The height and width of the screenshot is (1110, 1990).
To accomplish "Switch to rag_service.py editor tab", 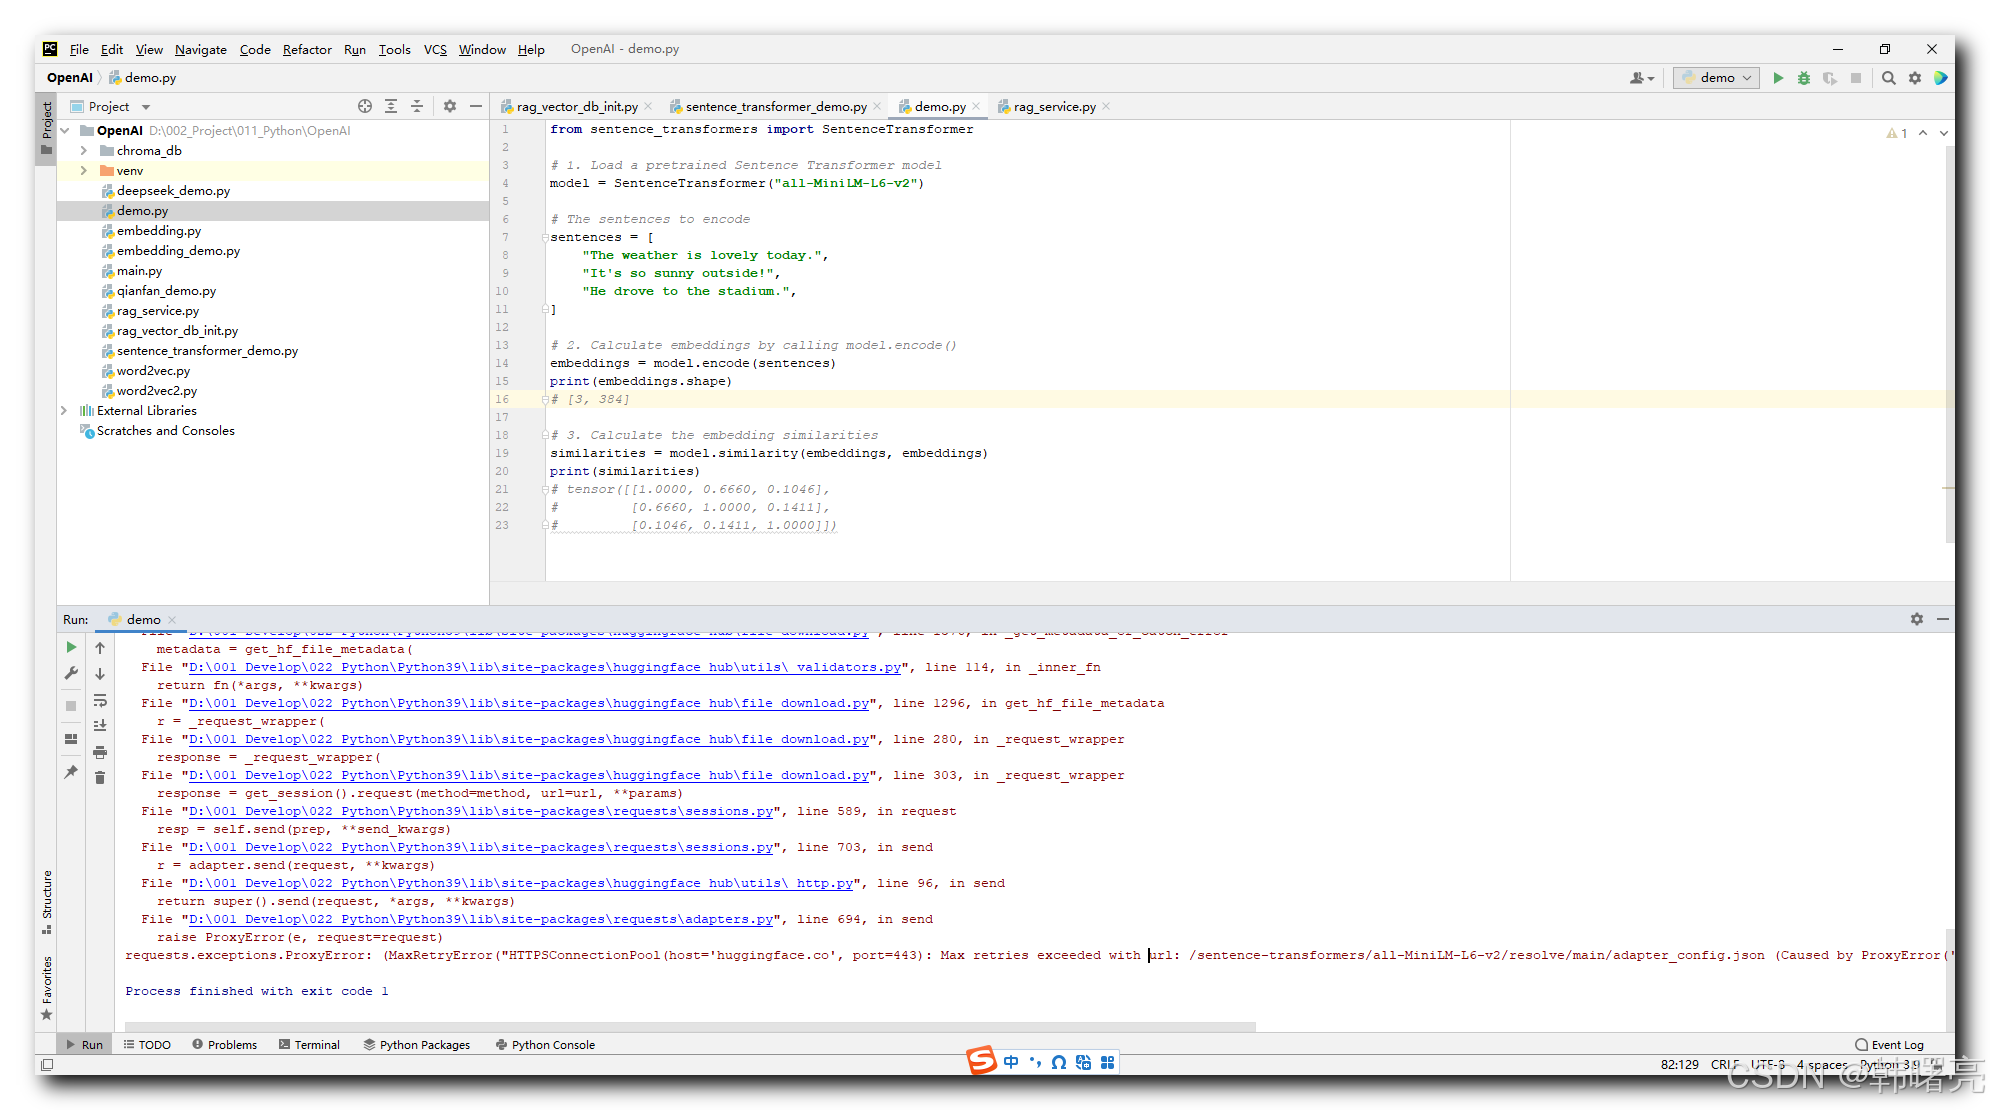I will 1054,106.
